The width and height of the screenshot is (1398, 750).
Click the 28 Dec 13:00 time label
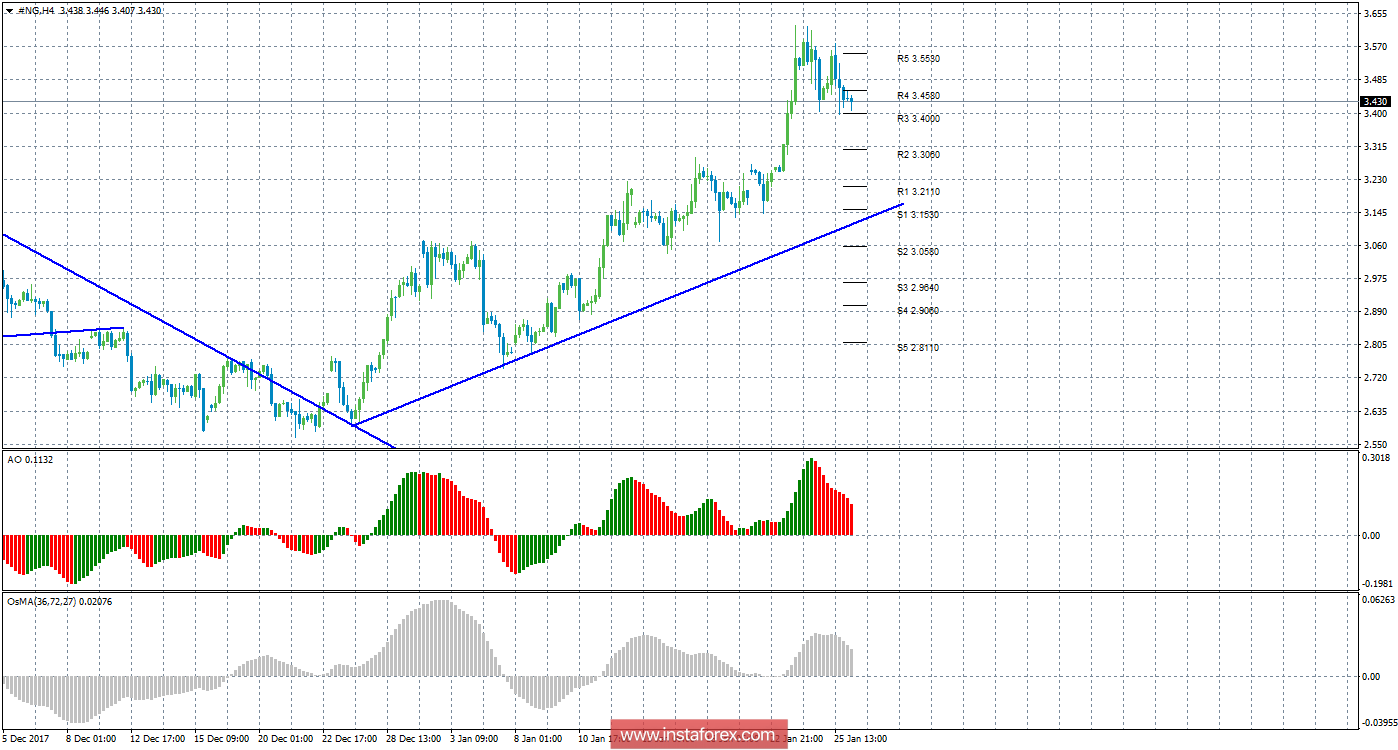point(414,739)
